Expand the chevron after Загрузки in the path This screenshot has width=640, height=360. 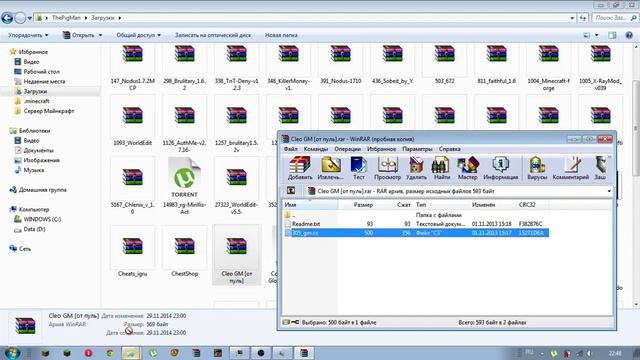(x=120, y=18)
